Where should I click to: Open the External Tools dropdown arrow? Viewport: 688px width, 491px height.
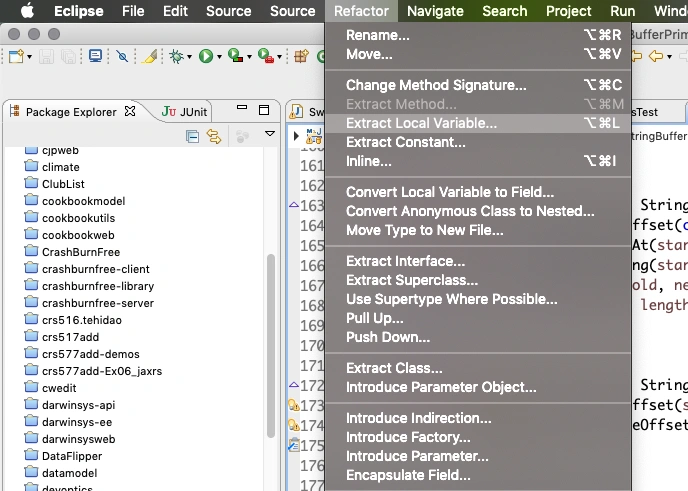[279, 57]
